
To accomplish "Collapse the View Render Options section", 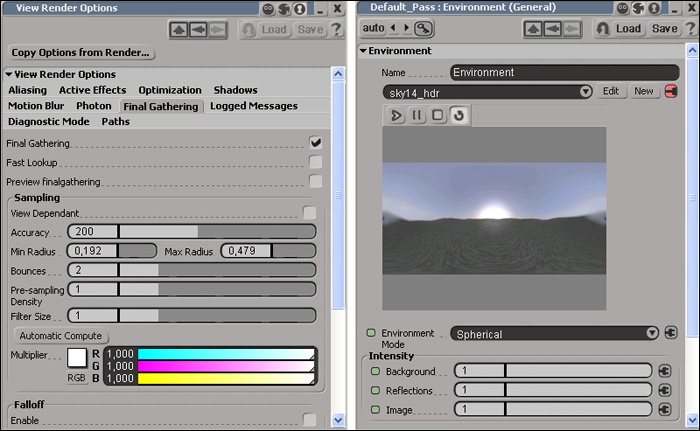I will click(8, 74).
